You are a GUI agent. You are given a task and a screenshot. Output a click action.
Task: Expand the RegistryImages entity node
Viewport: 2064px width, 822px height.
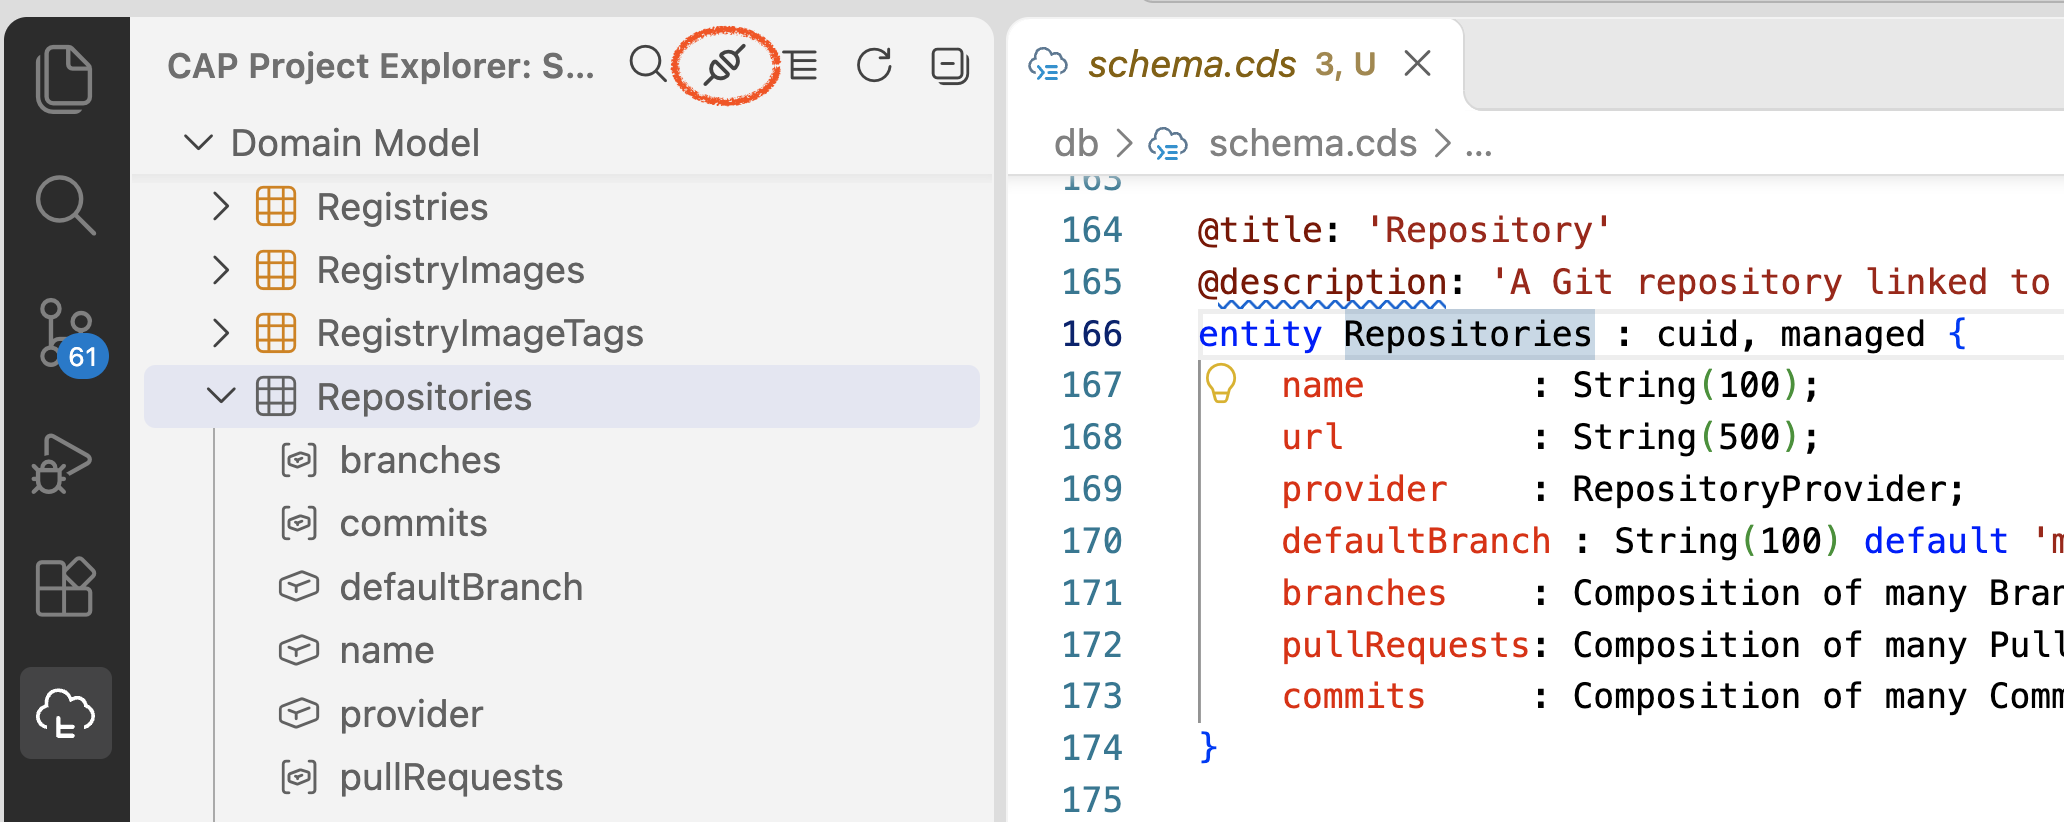pyautogui.click(x=221, y=270)
